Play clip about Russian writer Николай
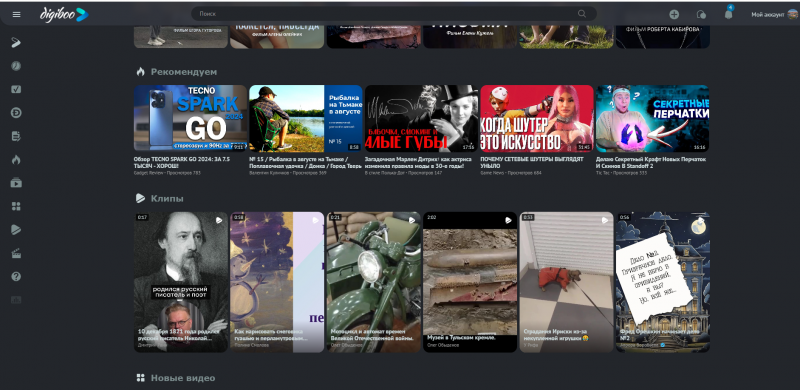800x390 pixels. point(181,282)
